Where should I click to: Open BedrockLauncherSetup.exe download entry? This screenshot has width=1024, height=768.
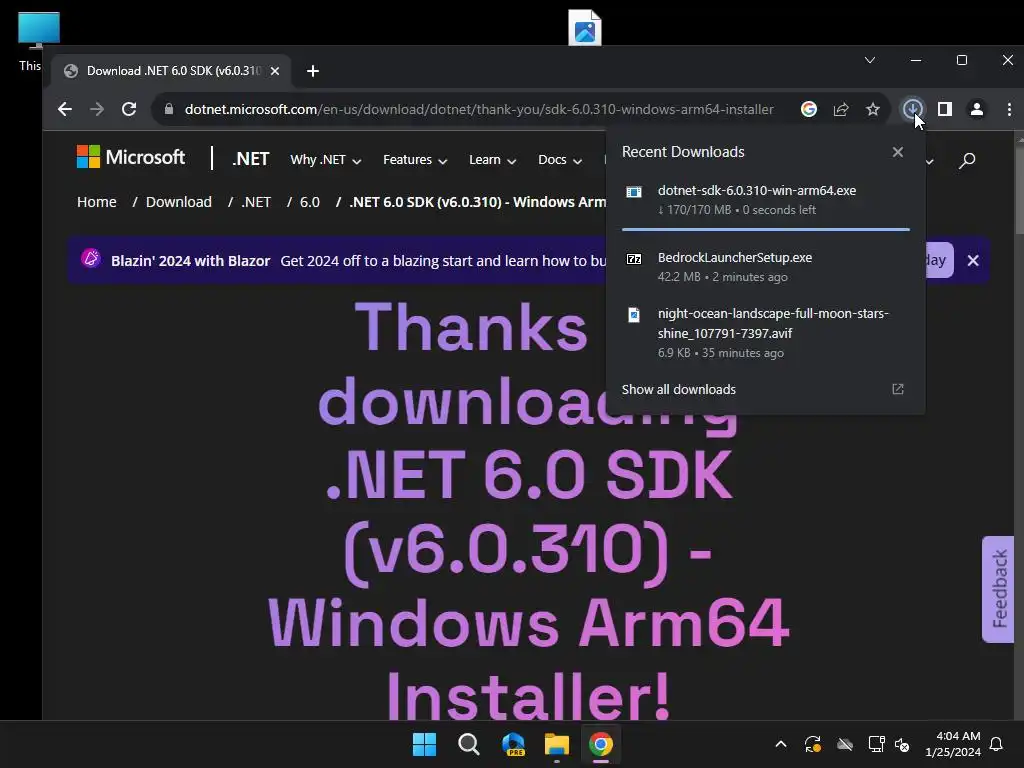point(765,266)
